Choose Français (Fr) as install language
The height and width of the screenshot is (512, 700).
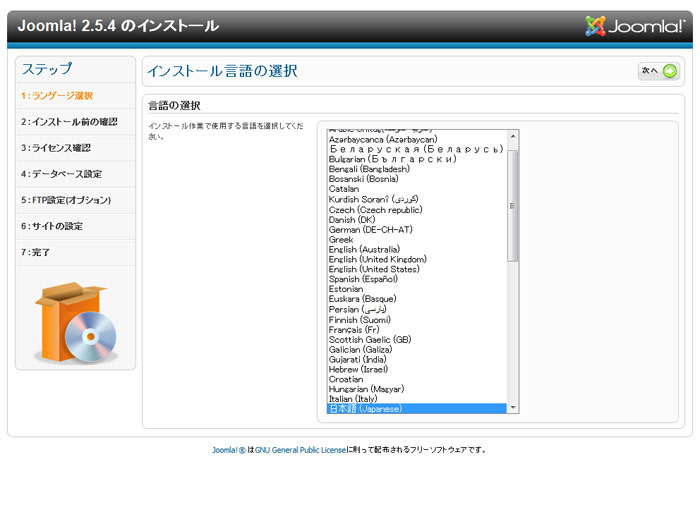click(354, 329)
